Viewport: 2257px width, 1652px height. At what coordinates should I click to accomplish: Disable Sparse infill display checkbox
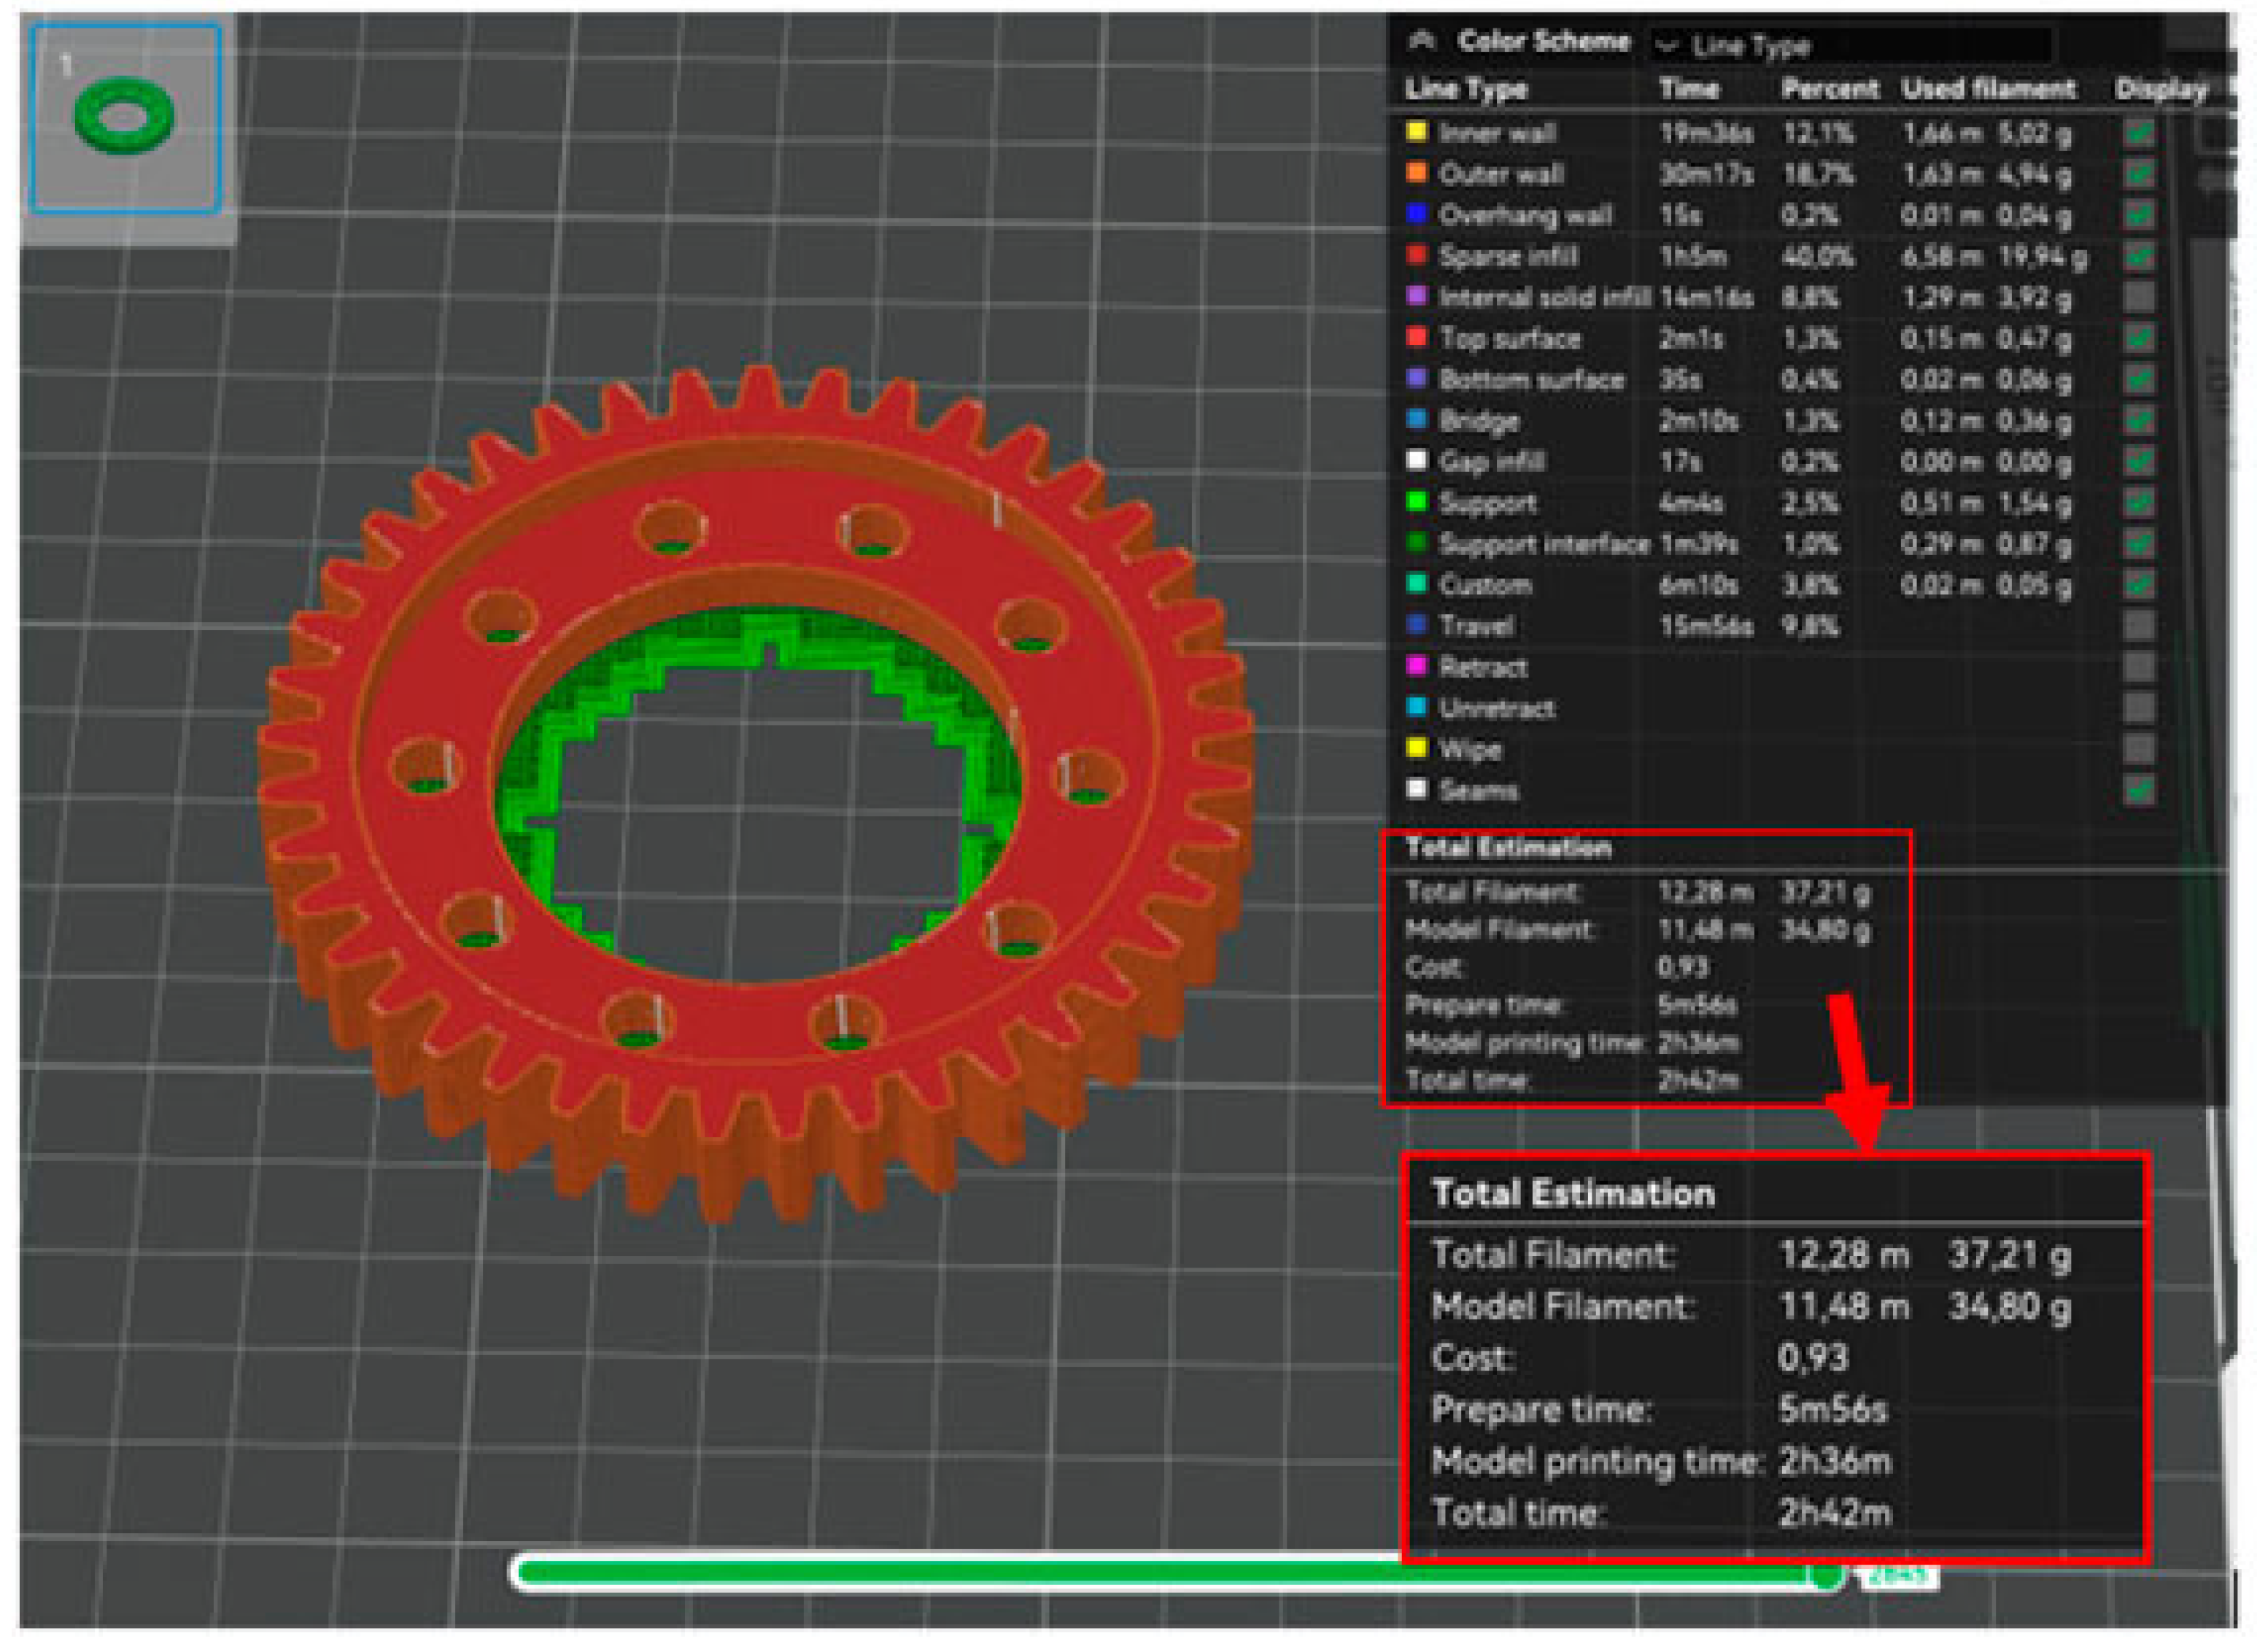(x=2138, y=256)
